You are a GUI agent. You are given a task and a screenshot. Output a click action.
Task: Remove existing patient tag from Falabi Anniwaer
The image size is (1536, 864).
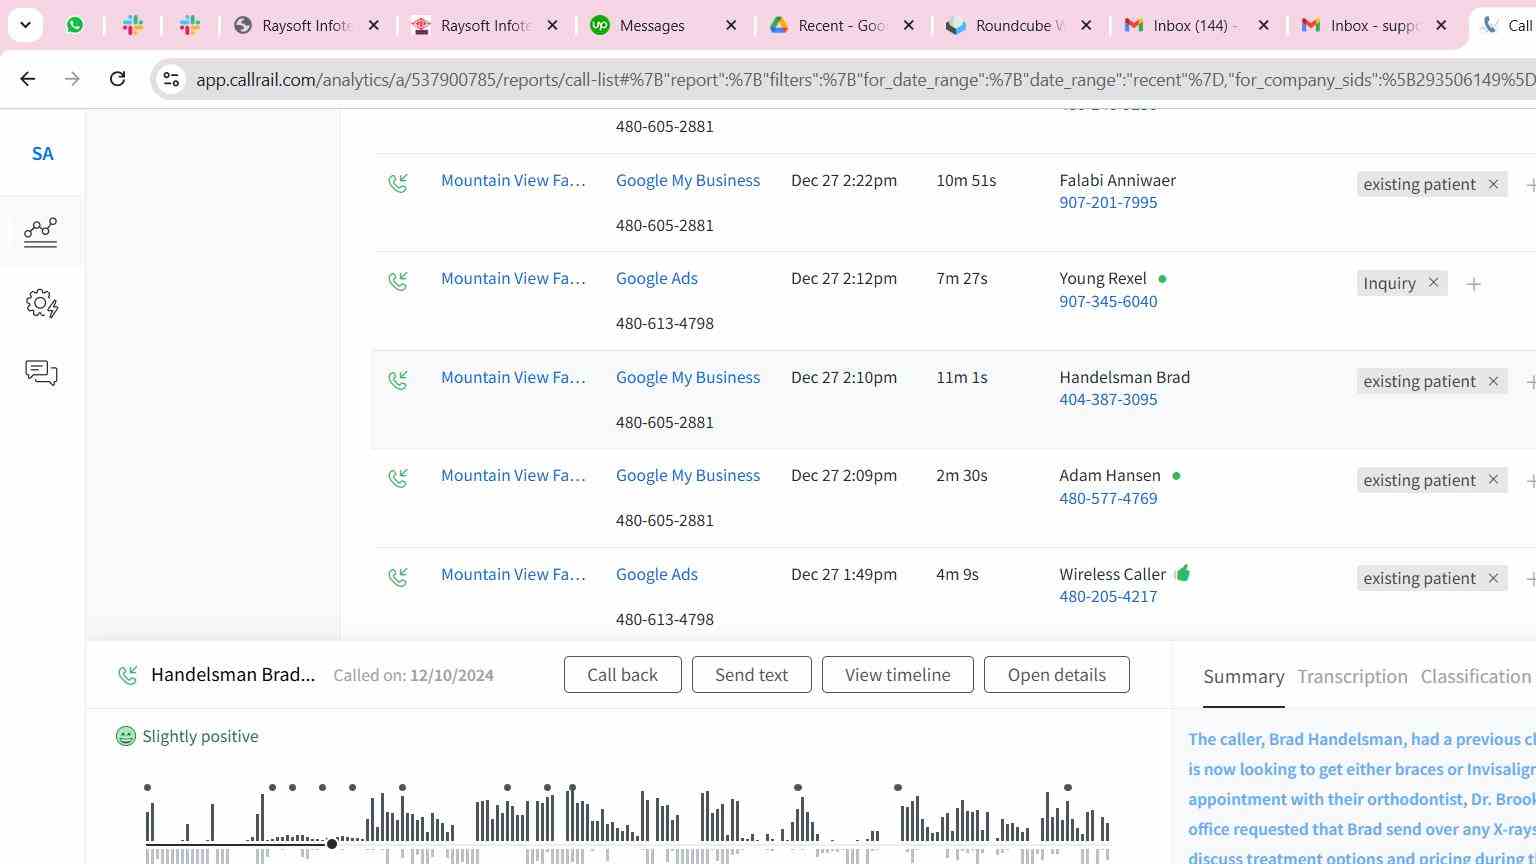pyautogui.click(x=1493, y=184)
